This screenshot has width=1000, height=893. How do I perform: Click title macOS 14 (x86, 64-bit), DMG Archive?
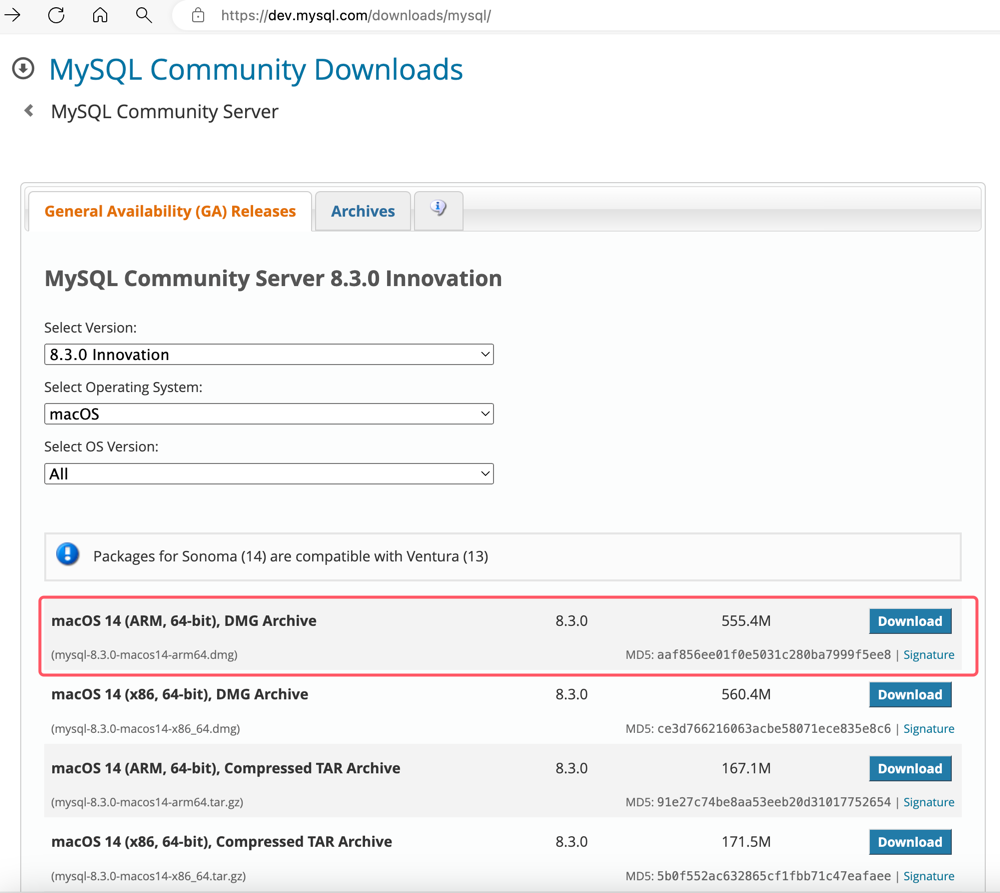pyautogui.click(x=180, y=694)
